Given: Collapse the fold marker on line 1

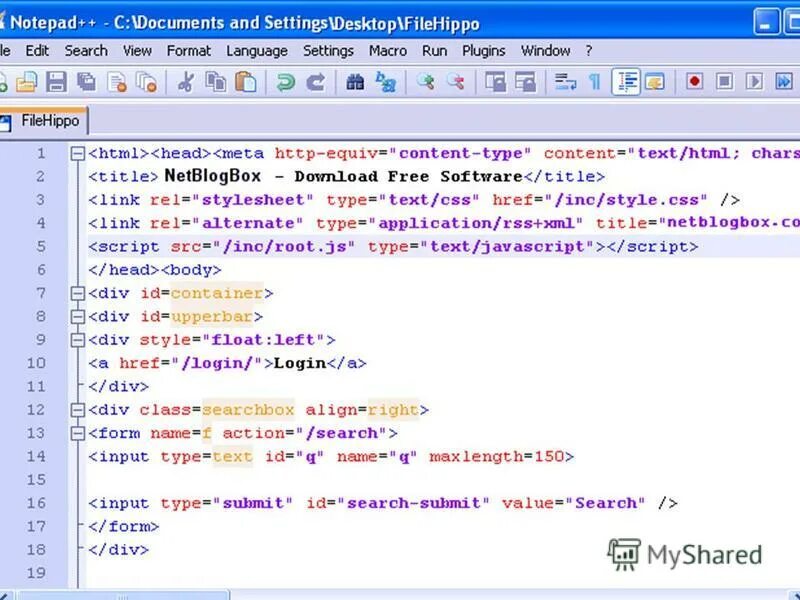Looking at the screenshot, I should pyautogui.click(x=77, y=154).
